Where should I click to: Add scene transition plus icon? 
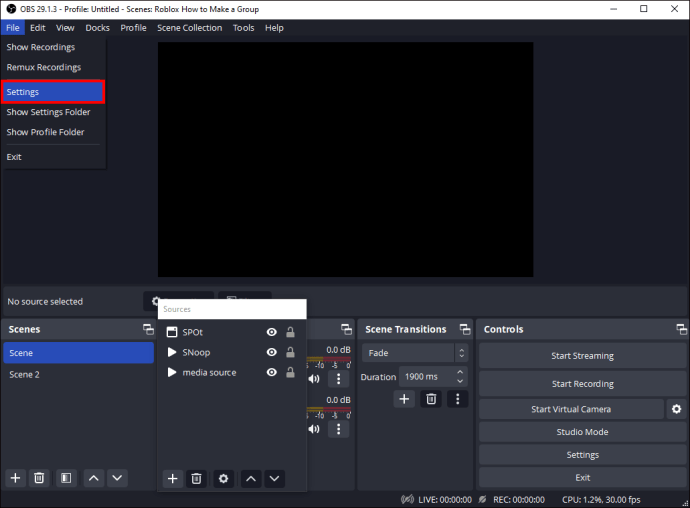coord(404,399)
